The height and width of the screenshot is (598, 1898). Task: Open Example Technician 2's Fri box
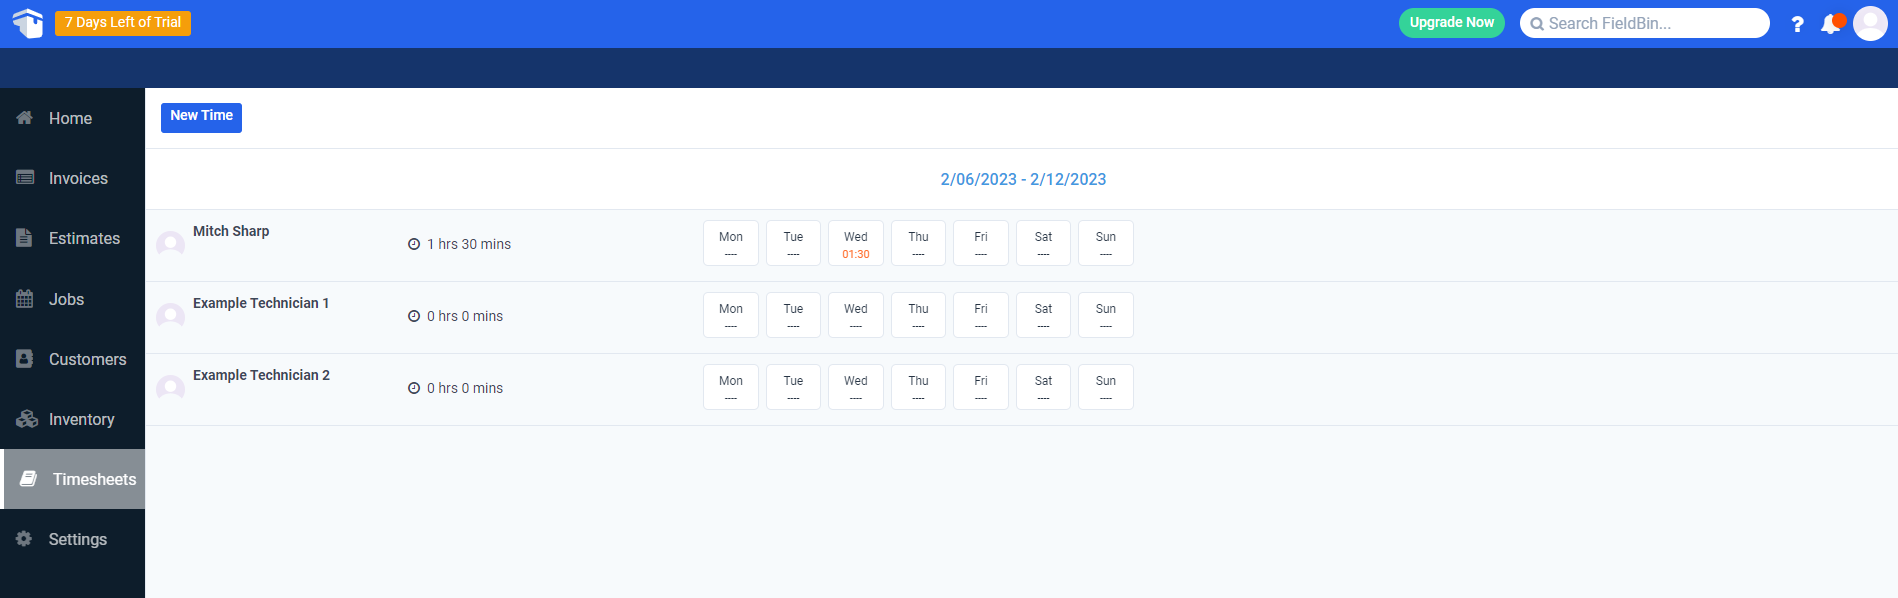coord(981,387)
